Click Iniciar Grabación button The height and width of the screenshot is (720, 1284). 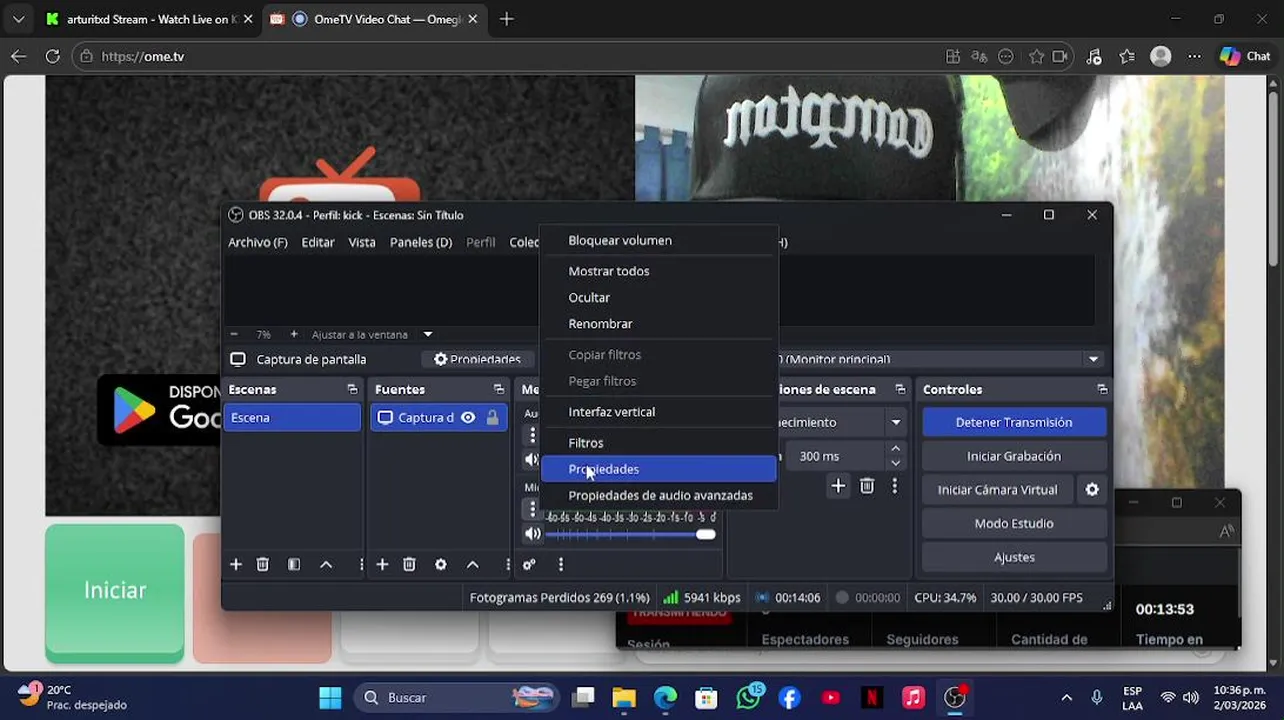click(1014, 456)
